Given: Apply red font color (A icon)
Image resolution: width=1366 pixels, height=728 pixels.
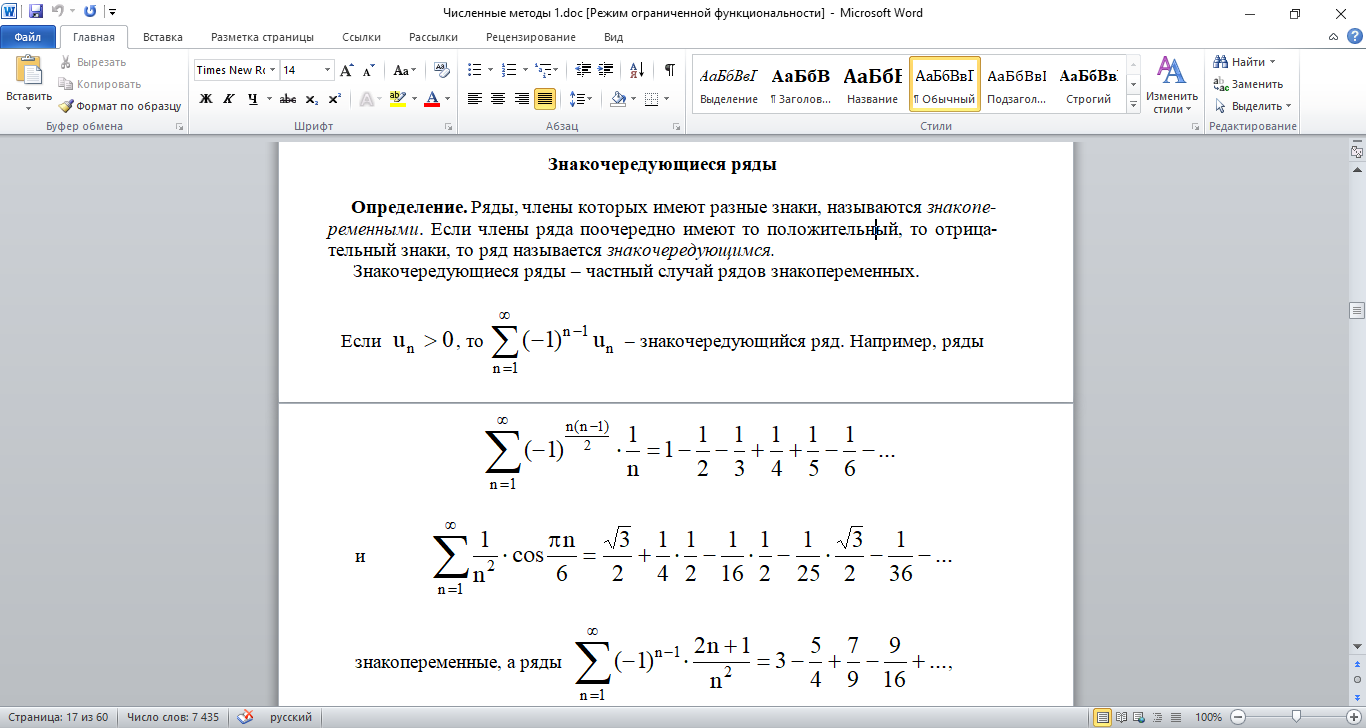Looking at the screenshot, I should (x=432, y=99).
